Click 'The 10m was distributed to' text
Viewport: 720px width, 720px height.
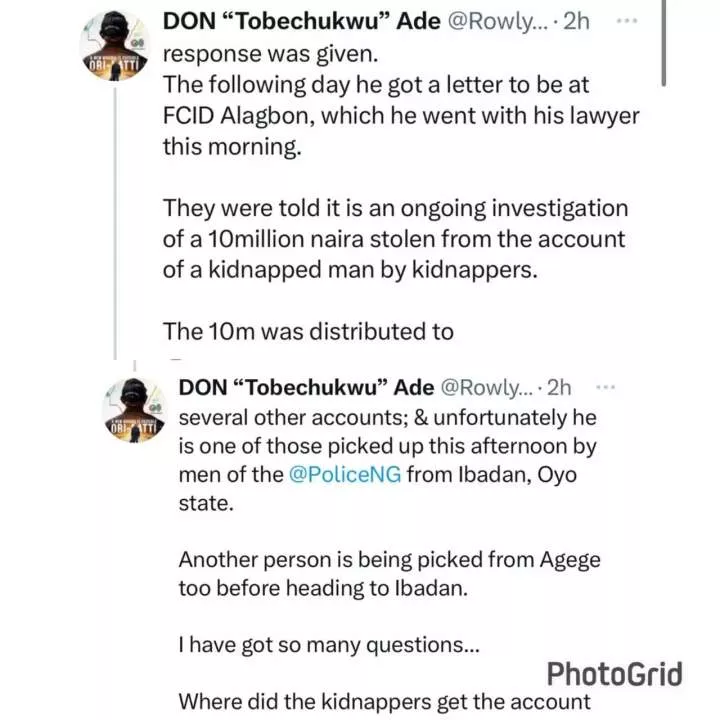point(308,331)
